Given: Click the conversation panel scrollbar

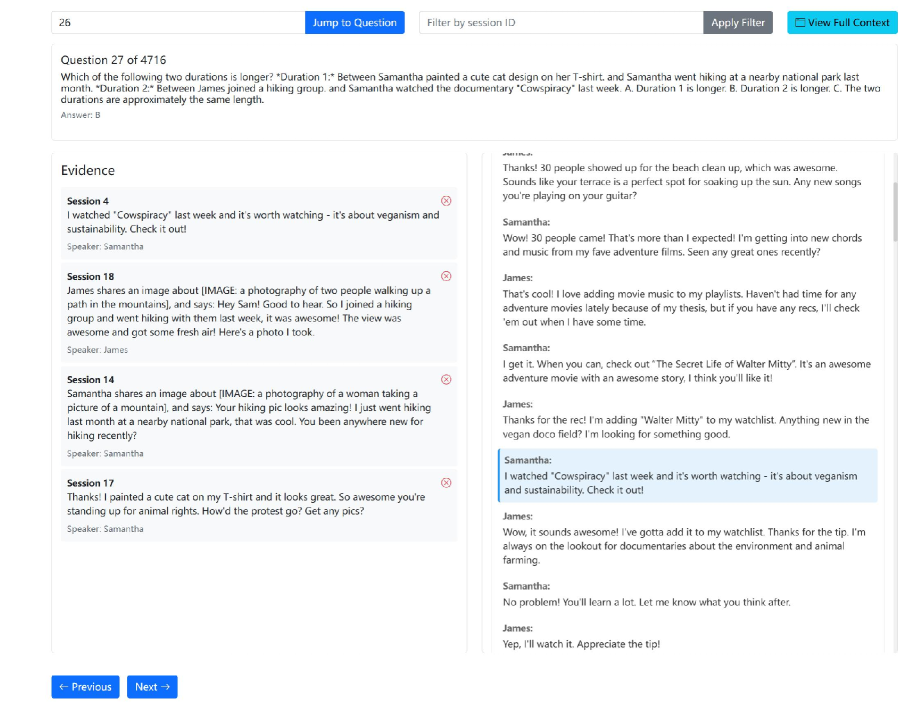Looking at the screenshot, I should click(x=895, y=210).
